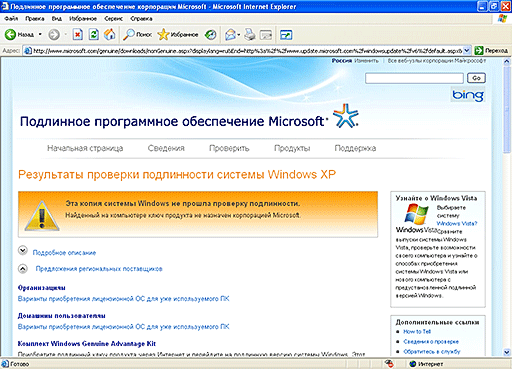This screenshot has width=512, height=369.
Task: Click the Edit toolbar icon
Action: 266,35
